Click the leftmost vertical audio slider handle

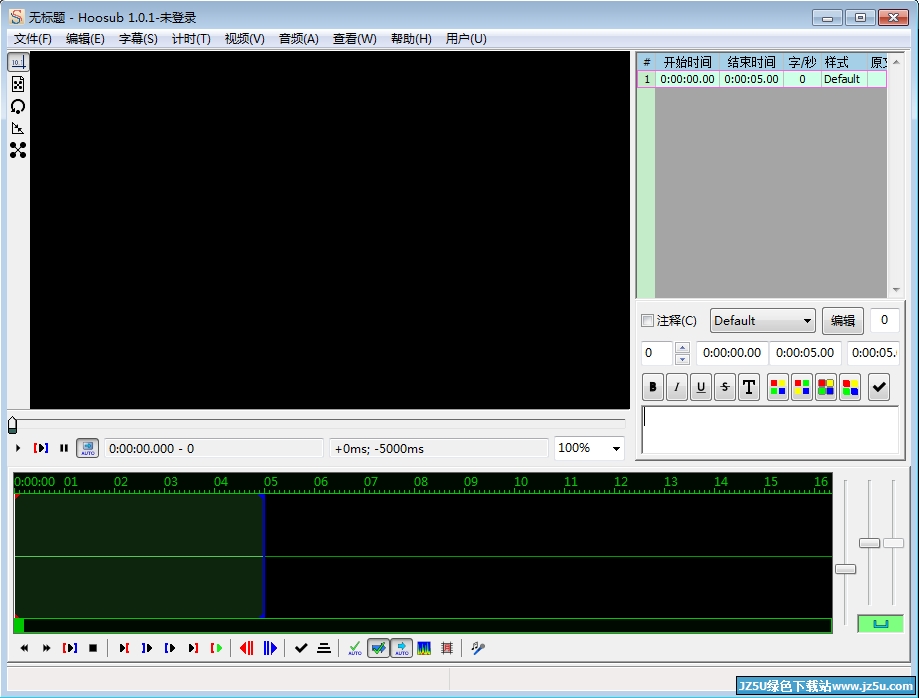click(x=845, y=569)
